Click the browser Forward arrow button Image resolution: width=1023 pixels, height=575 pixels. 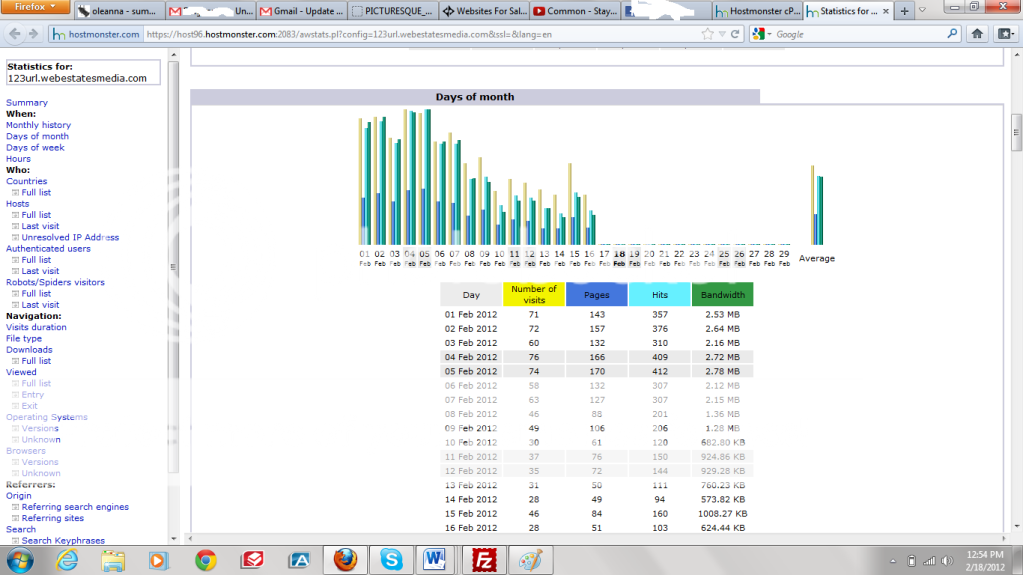coord(33,34)
